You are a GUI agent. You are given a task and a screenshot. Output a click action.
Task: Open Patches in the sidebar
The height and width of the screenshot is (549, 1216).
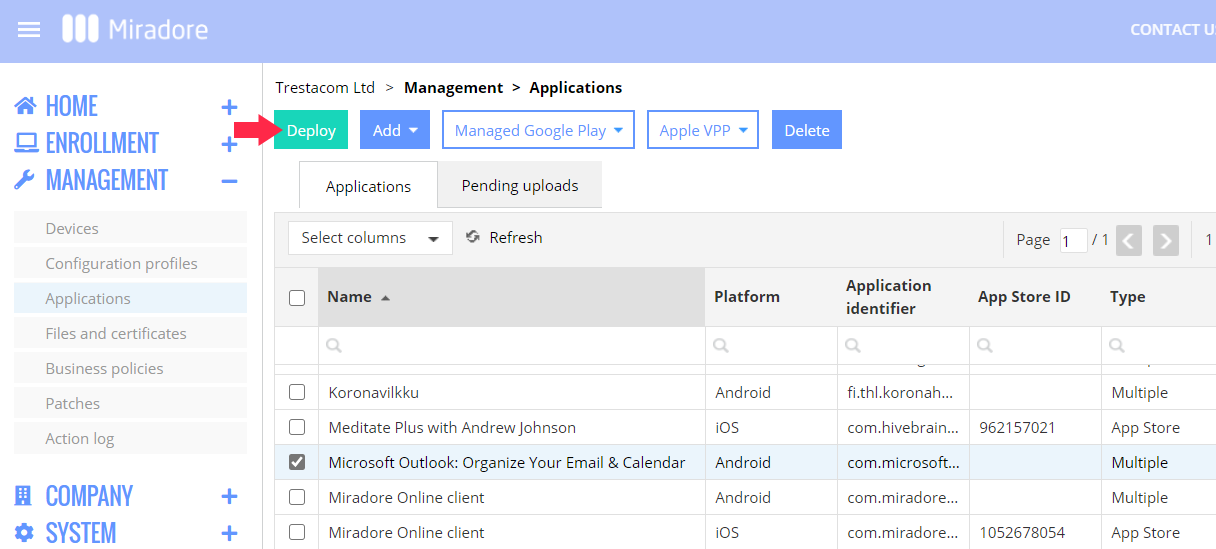tap(130, 403)
